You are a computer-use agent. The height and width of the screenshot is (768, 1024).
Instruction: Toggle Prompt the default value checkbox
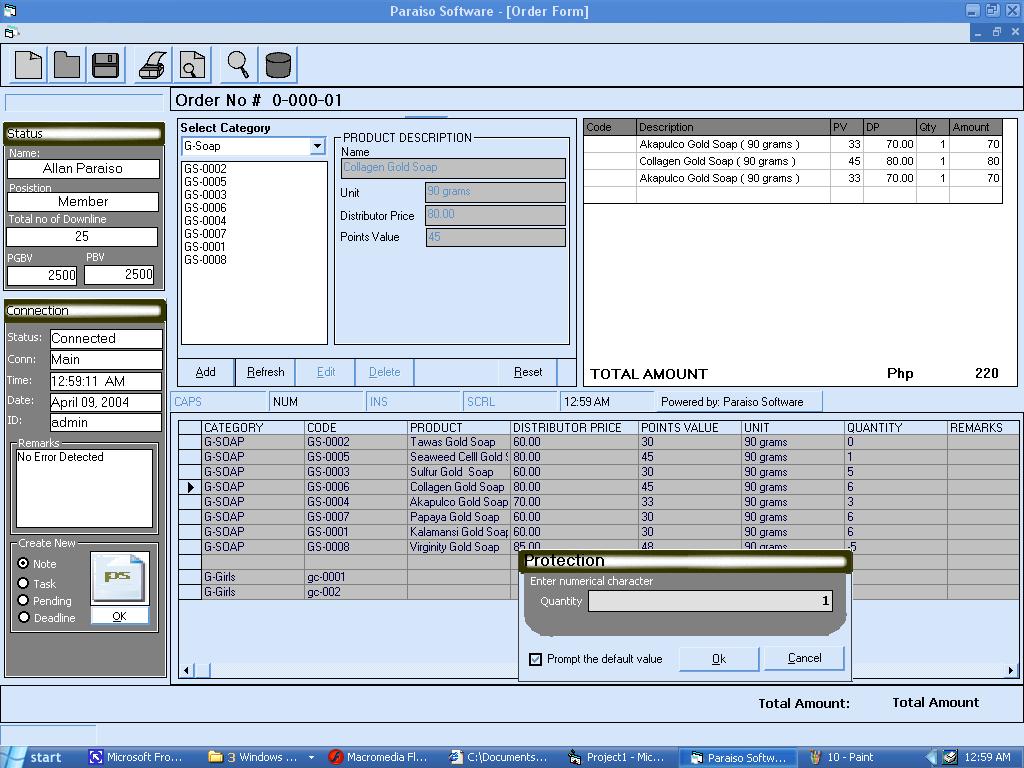pos(536,659)
